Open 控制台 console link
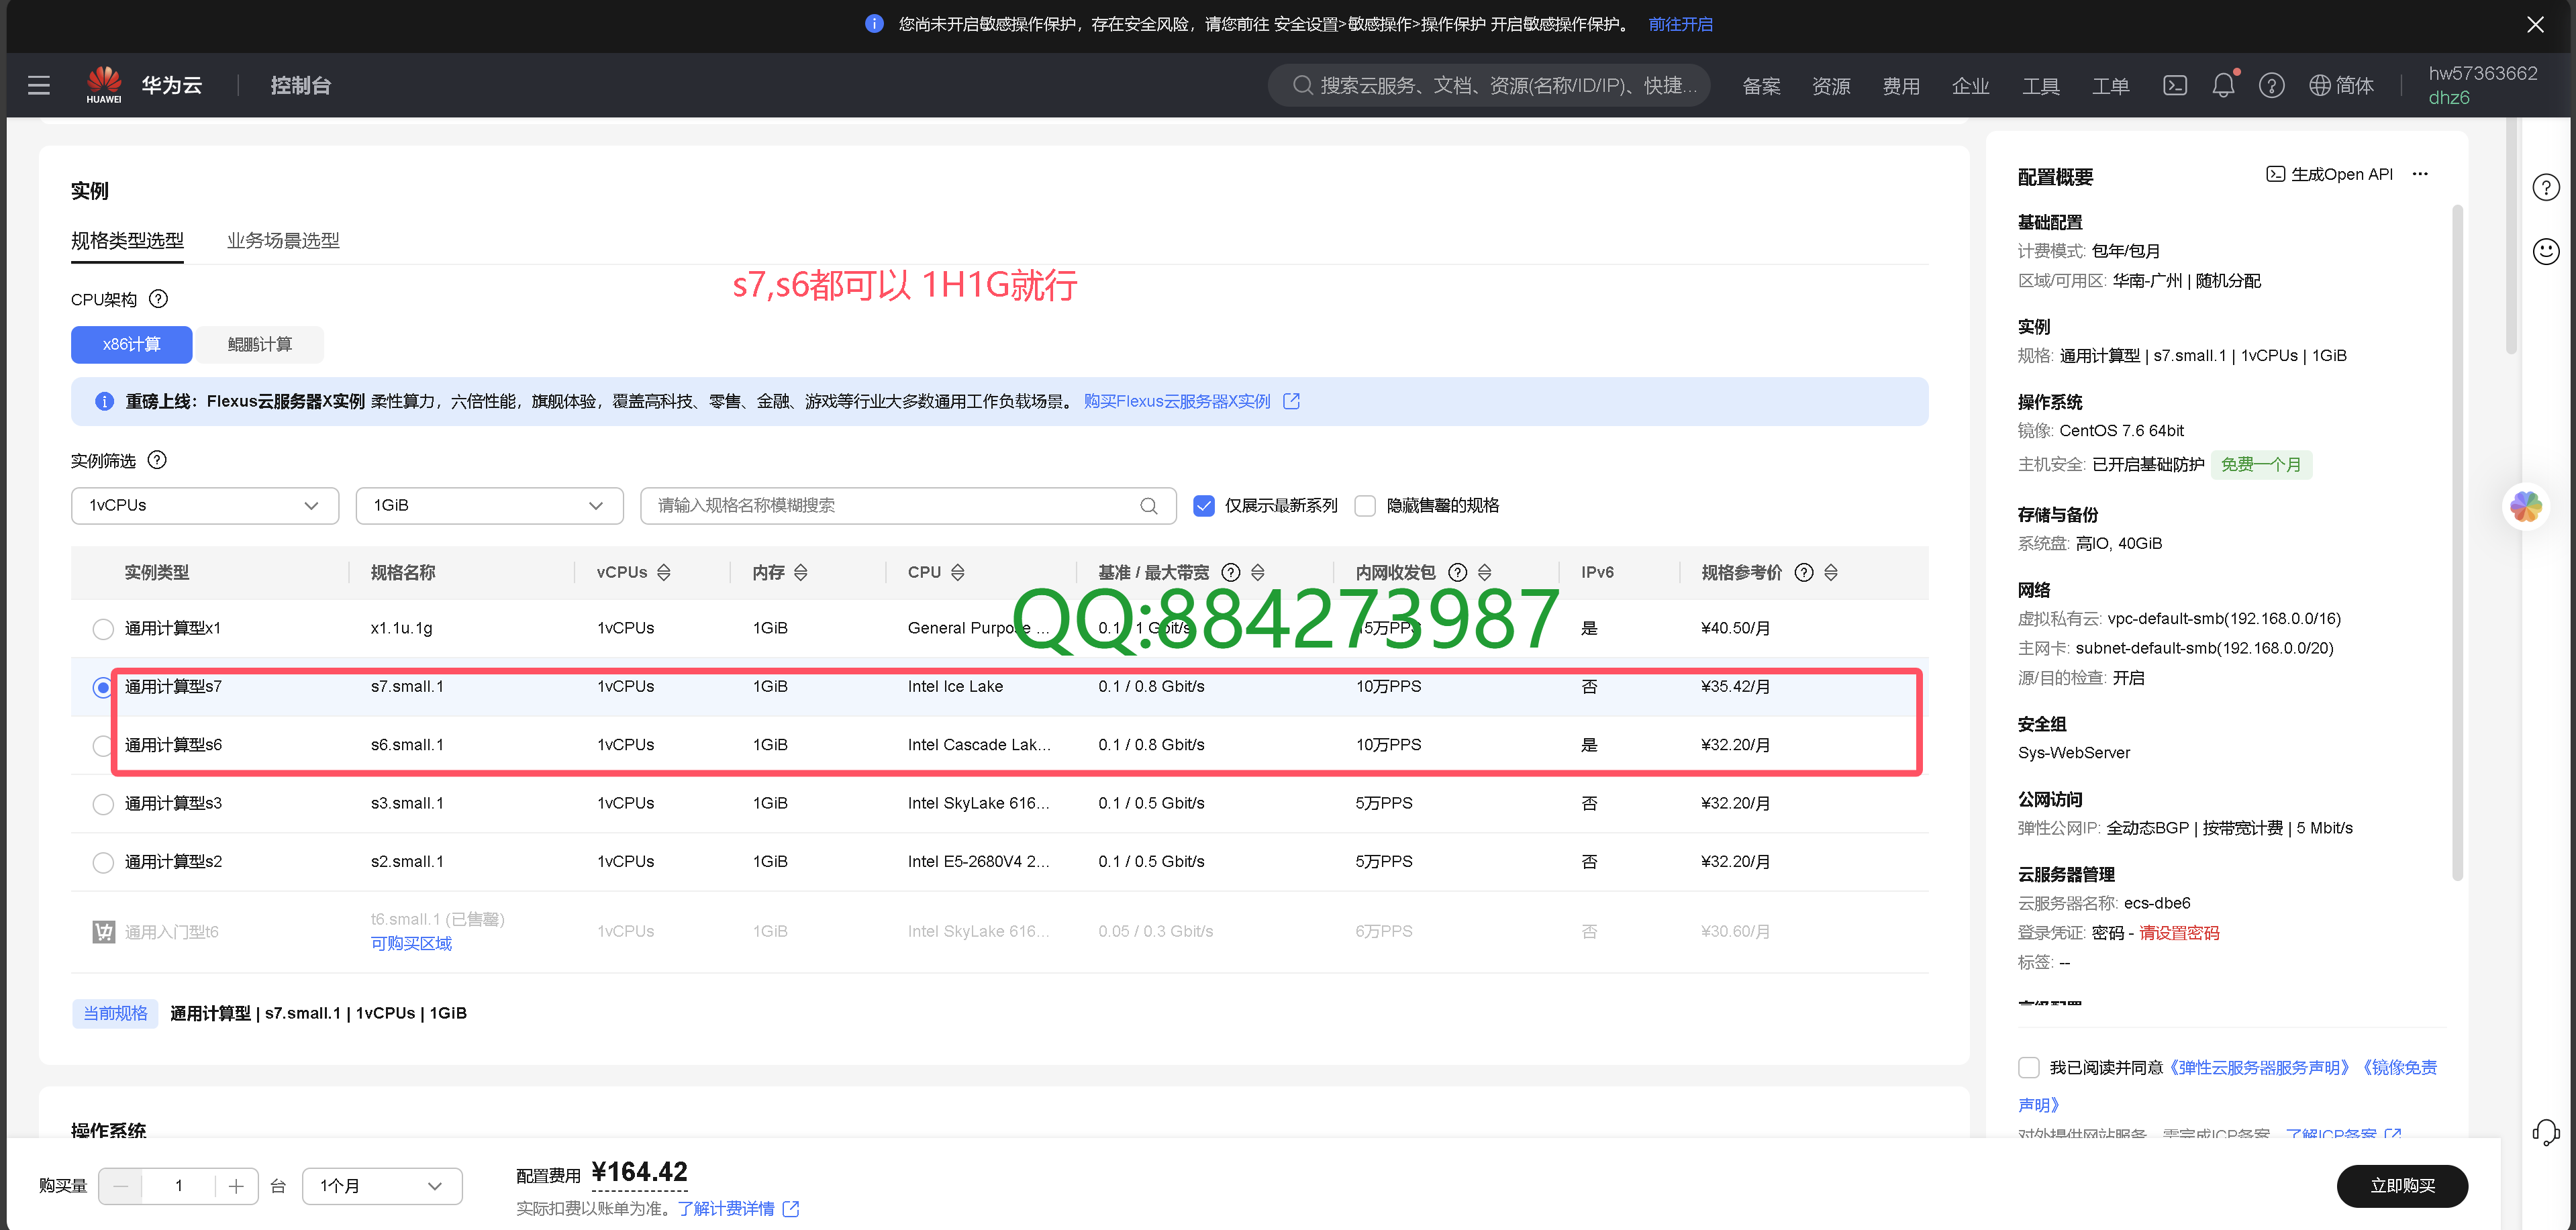This screenshot has width=2576, height=1230. click(300, 85)
